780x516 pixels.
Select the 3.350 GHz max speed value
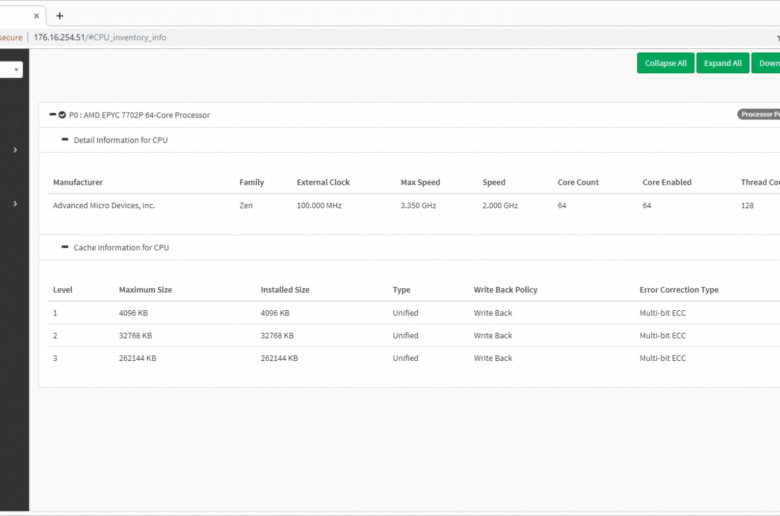click(418, 206)
